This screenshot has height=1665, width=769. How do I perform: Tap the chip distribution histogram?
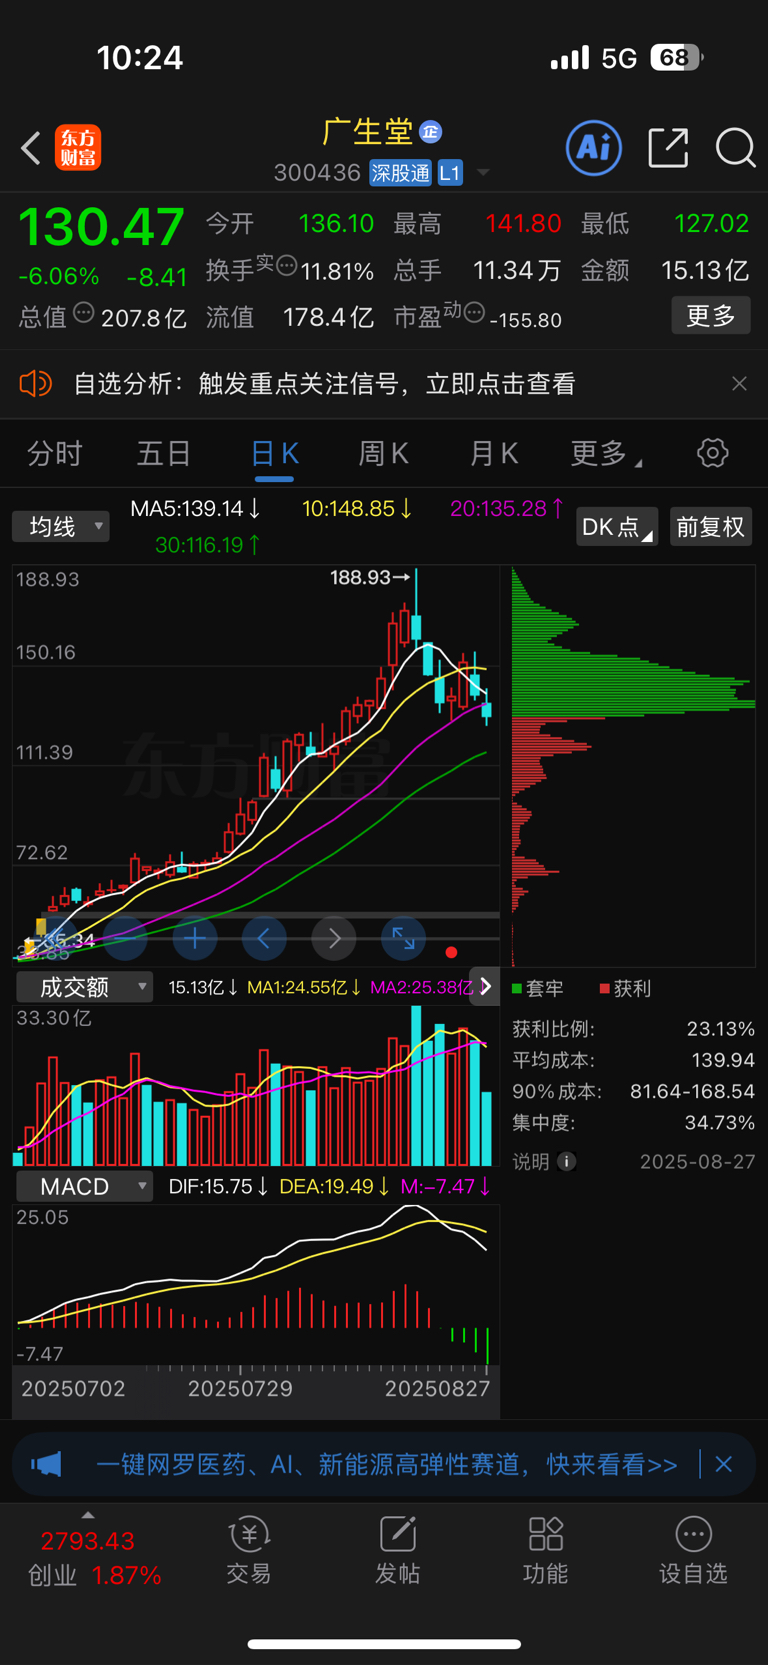(x=633, y=766)
